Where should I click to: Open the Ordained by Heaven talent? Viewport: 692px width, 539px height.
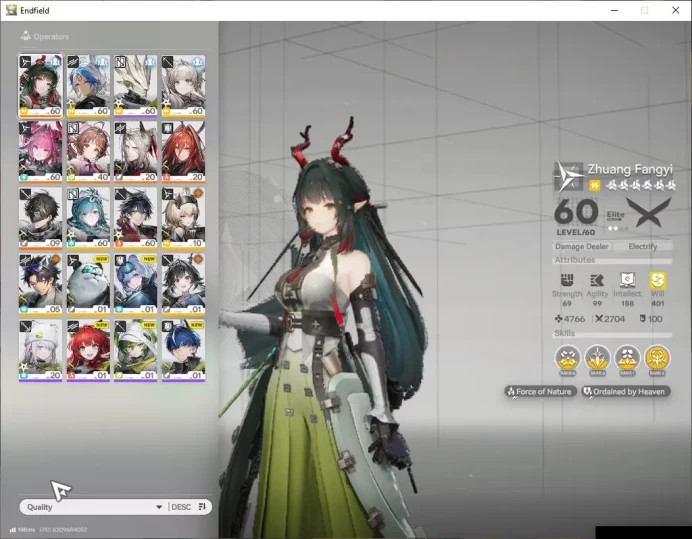[x=626, y=392]
